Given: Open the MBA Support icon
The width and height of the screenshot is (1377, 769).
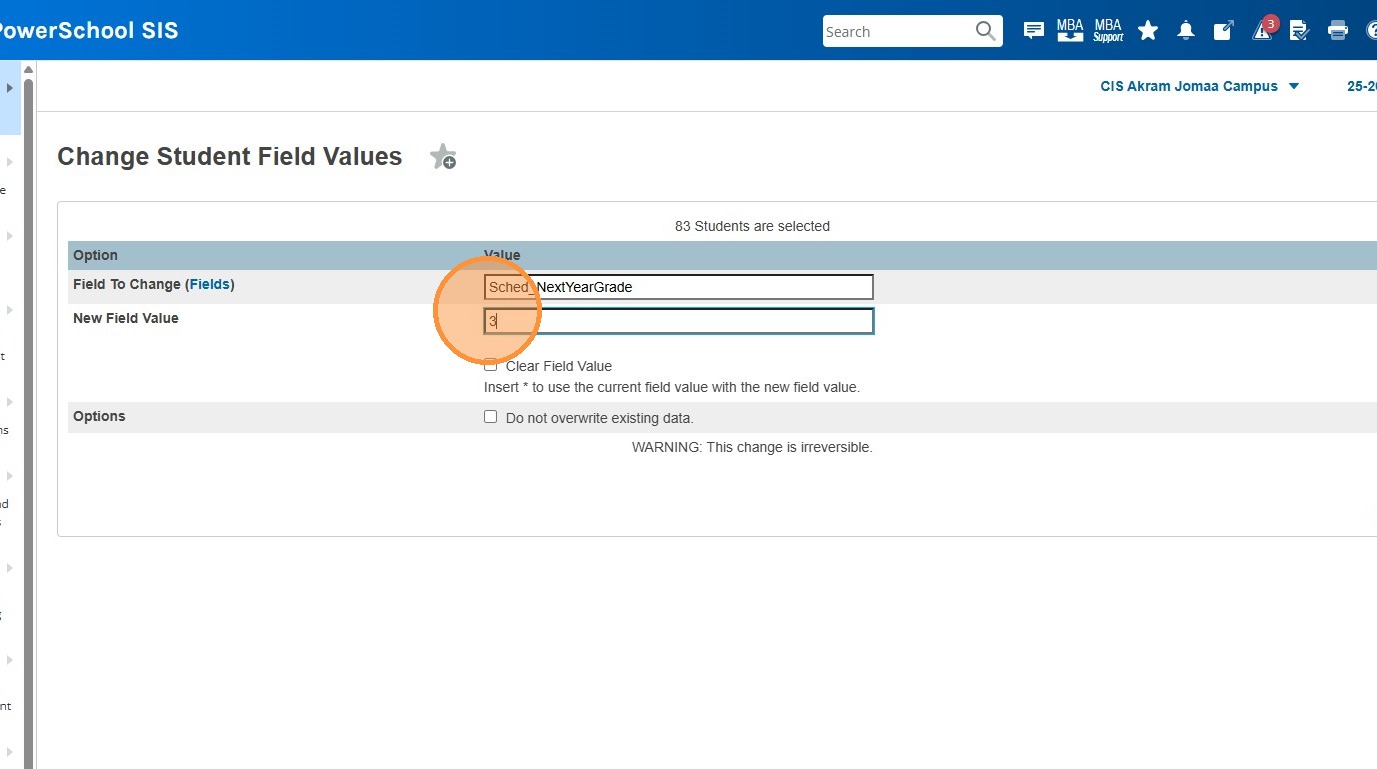Looking at the screenshot, I should [x=1108, y=31].
